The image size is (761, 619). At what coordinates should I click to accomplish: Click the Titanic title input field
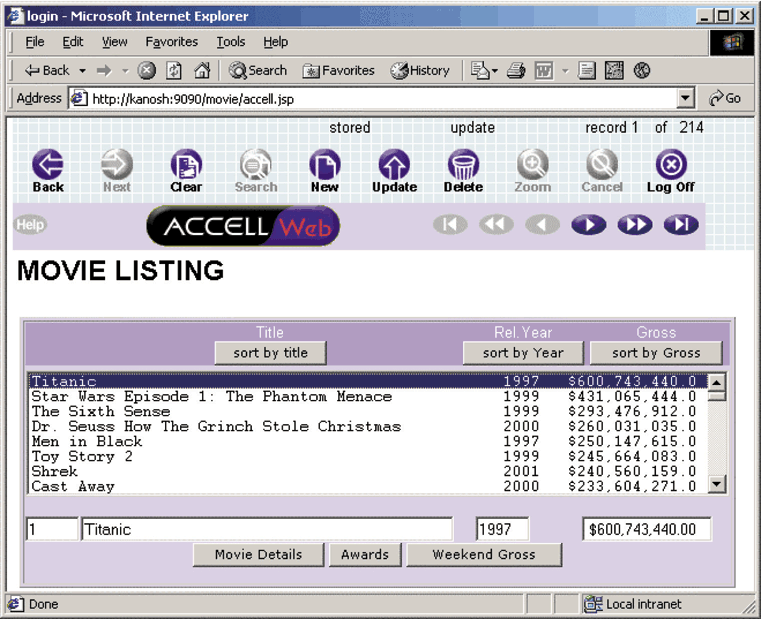pos(267,529)
